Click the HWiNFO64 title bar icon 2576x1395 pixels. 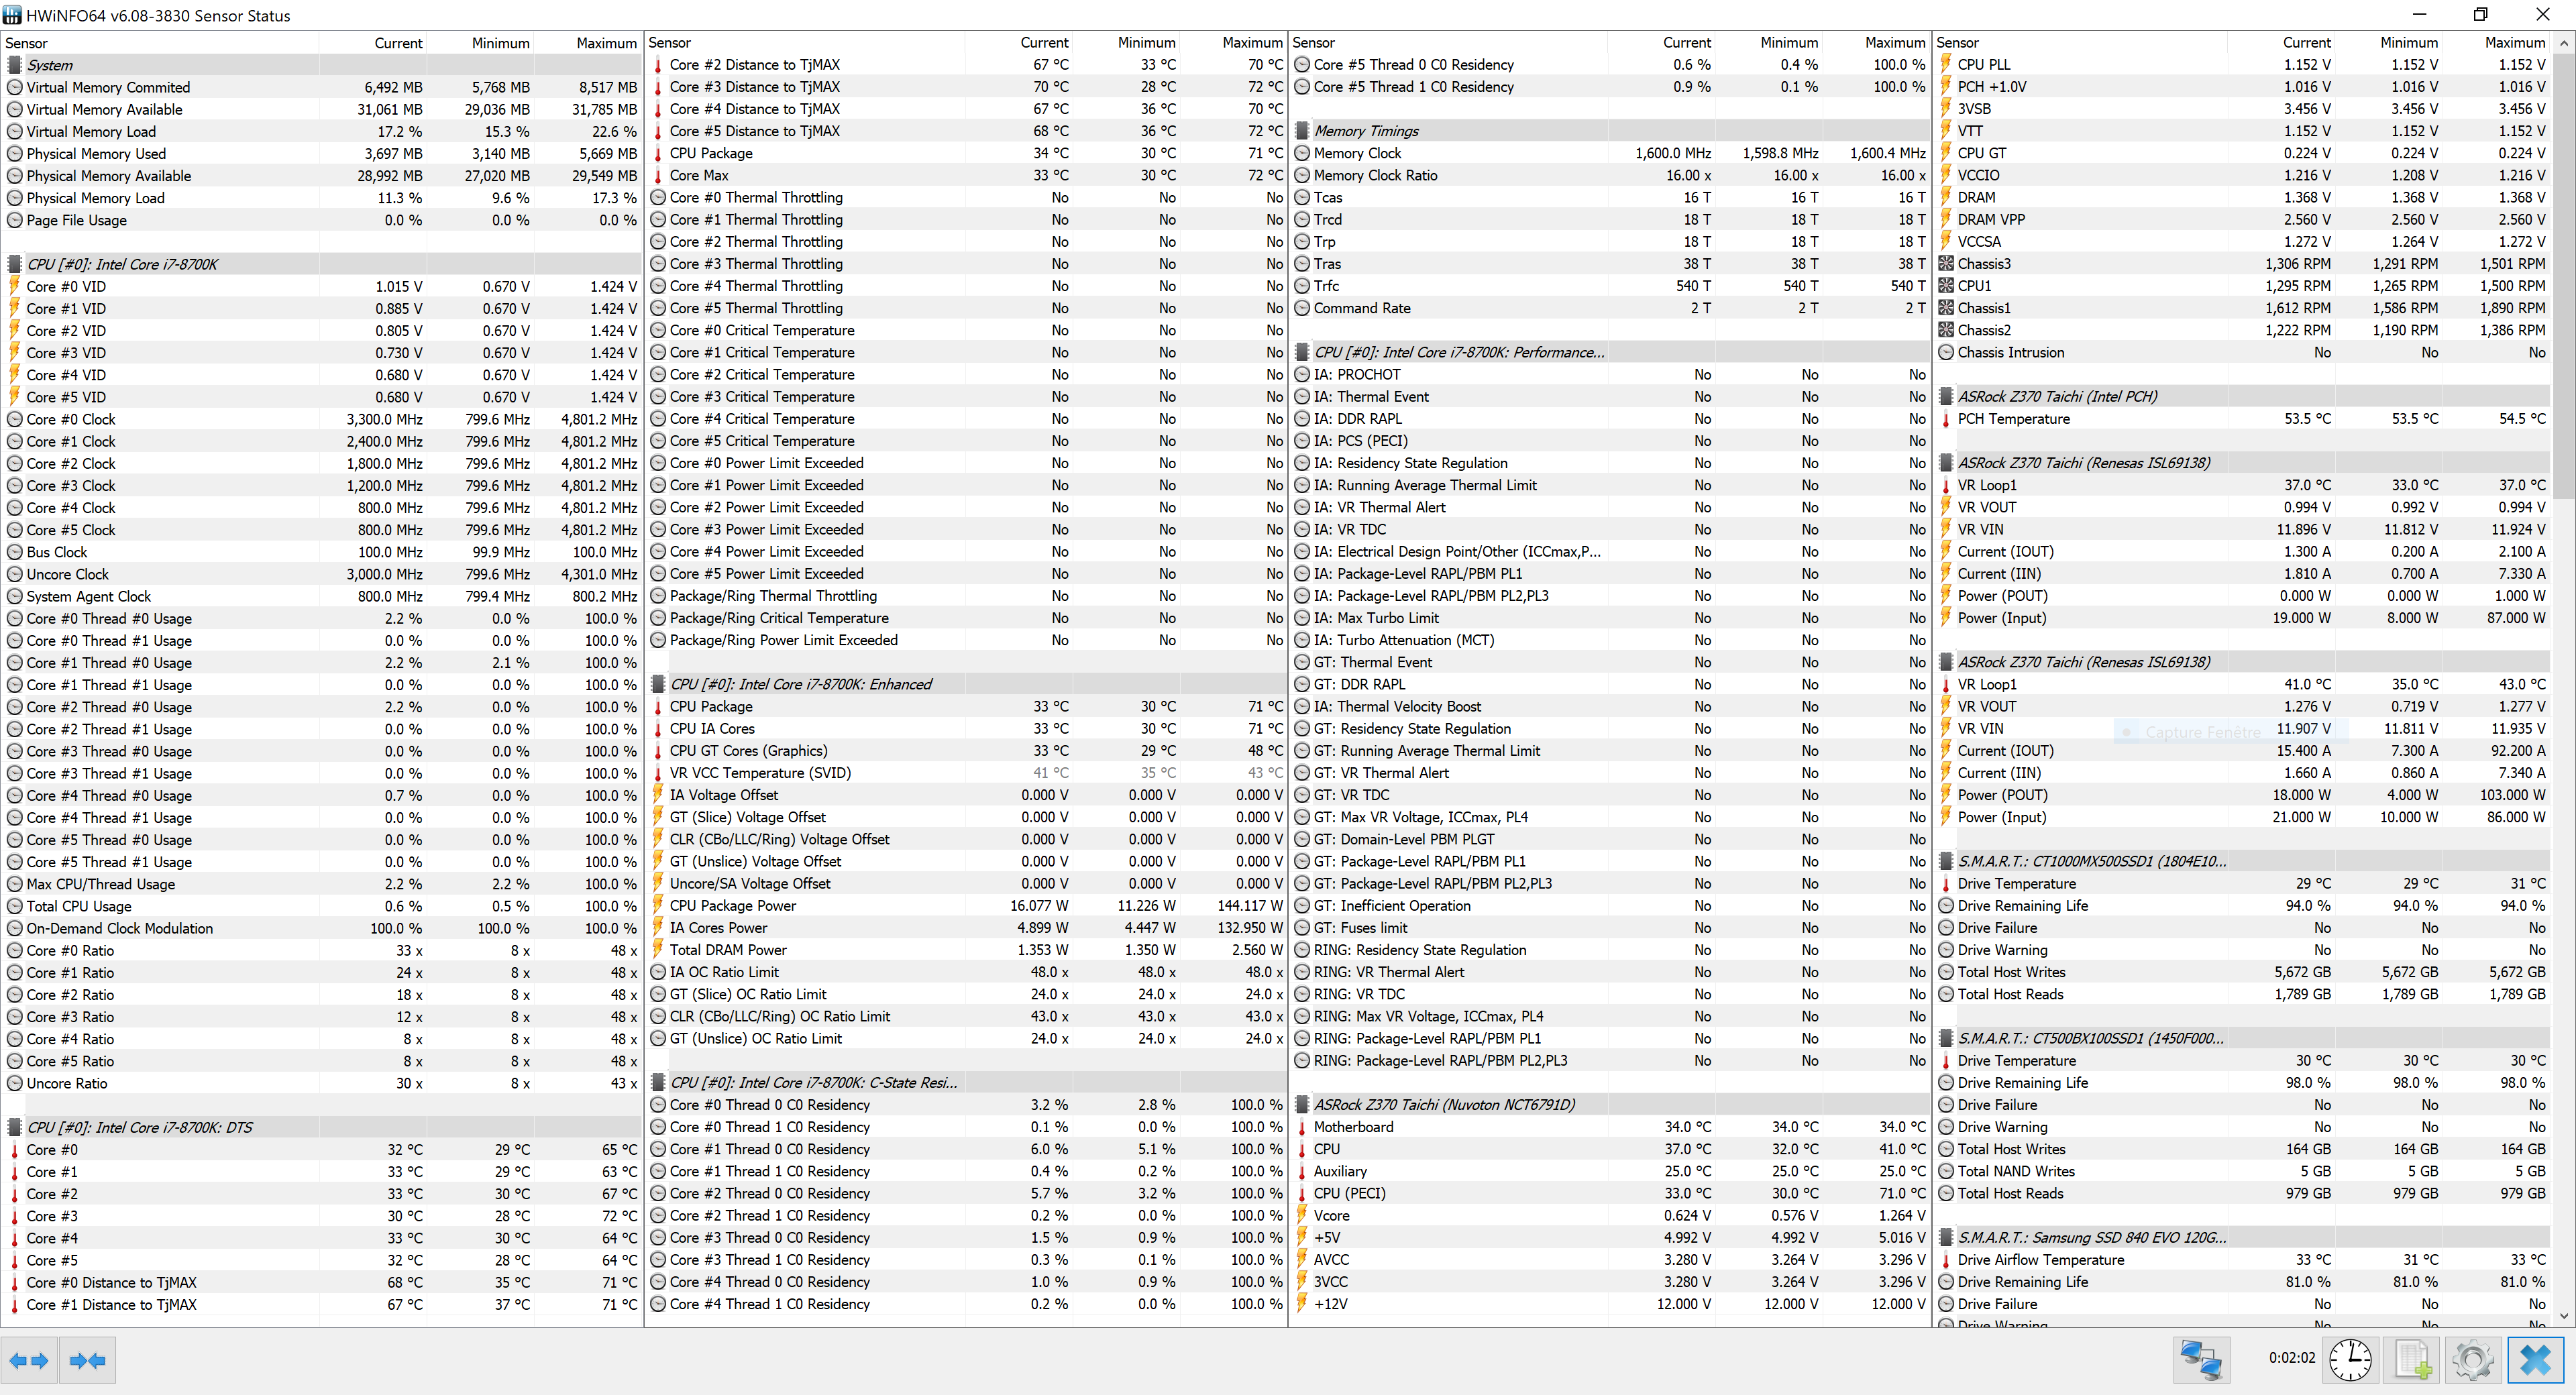click(x=12, y=15)
